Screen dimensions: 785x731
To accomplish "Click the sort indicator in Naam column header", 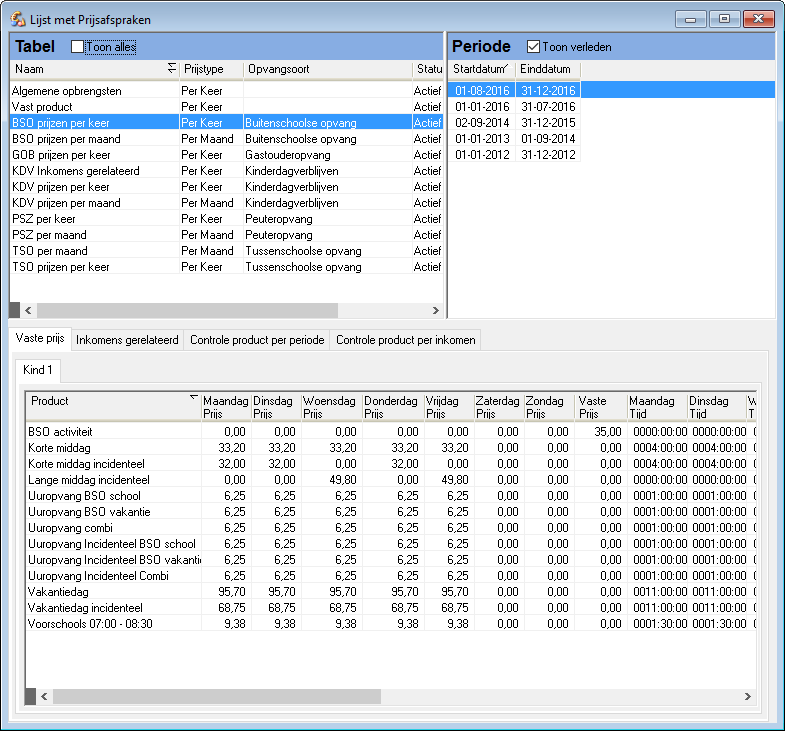I will (x=171, y=68).
